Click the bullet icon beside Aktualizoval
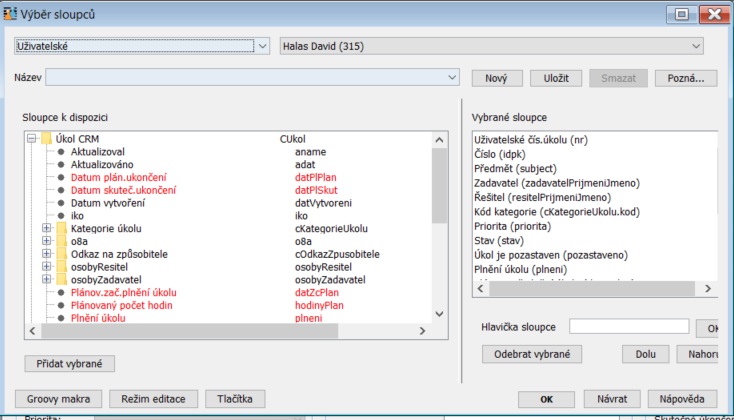The width and height of the screenshot is (734, 420). point(61,151)
